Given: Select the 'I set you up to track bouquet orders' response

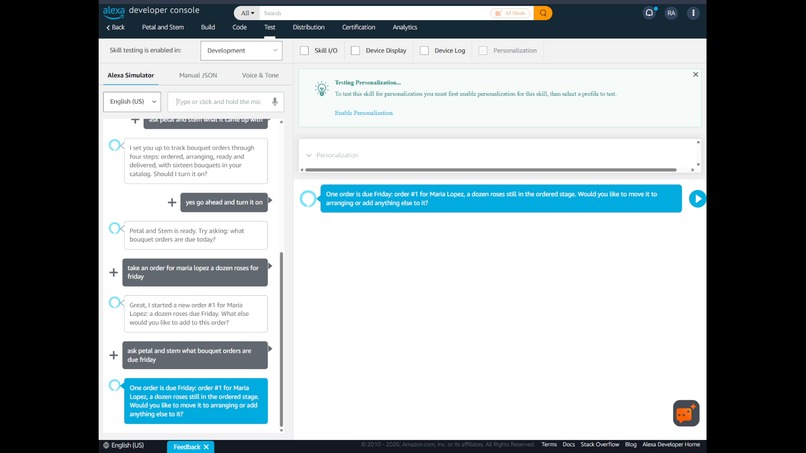Looking at the screenshot, I should pos(196,161).
